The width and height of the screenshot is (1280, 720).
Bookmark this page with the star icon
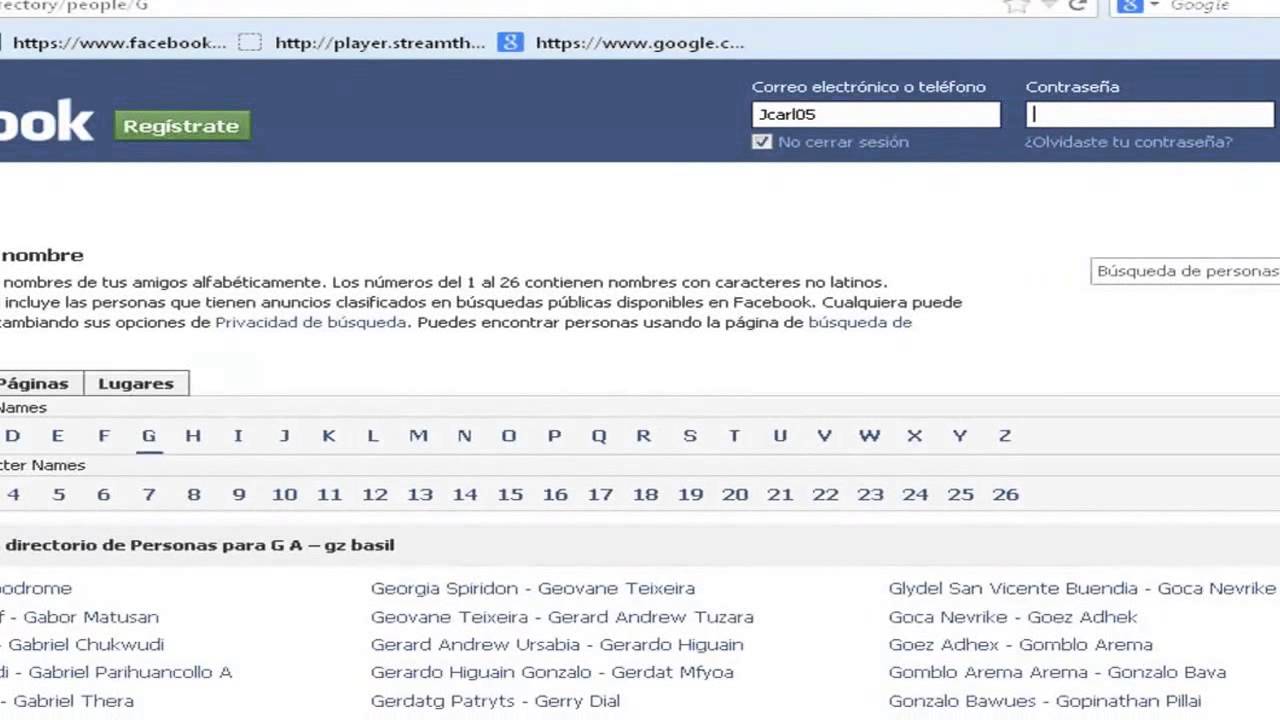point(1017,5)
